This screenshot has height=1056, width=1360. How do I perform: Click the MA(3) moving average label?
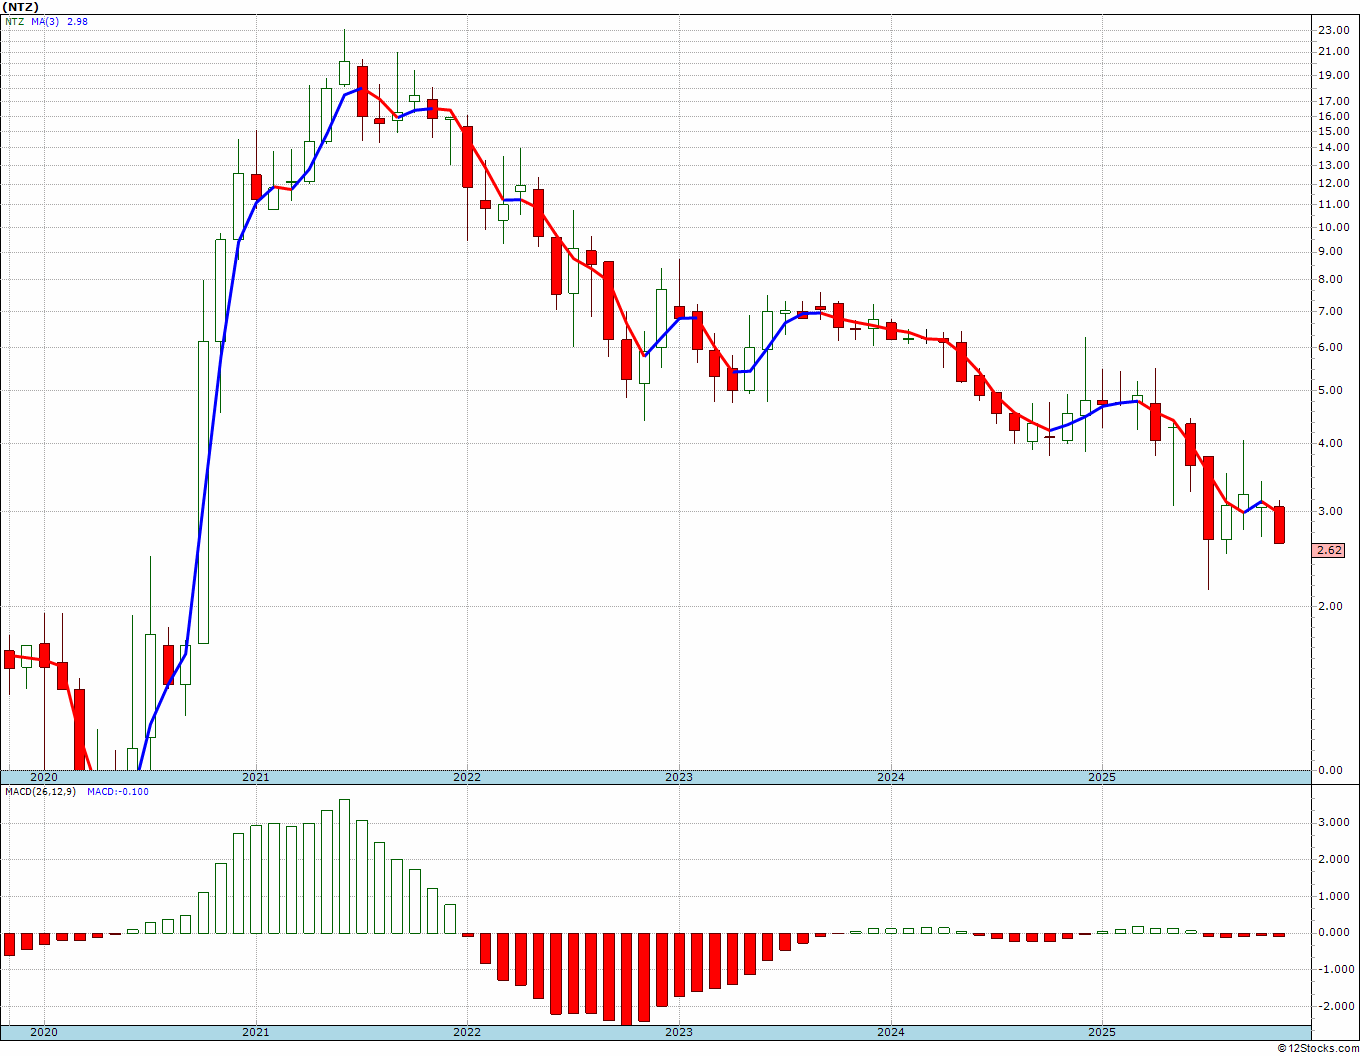pos(46,21)
